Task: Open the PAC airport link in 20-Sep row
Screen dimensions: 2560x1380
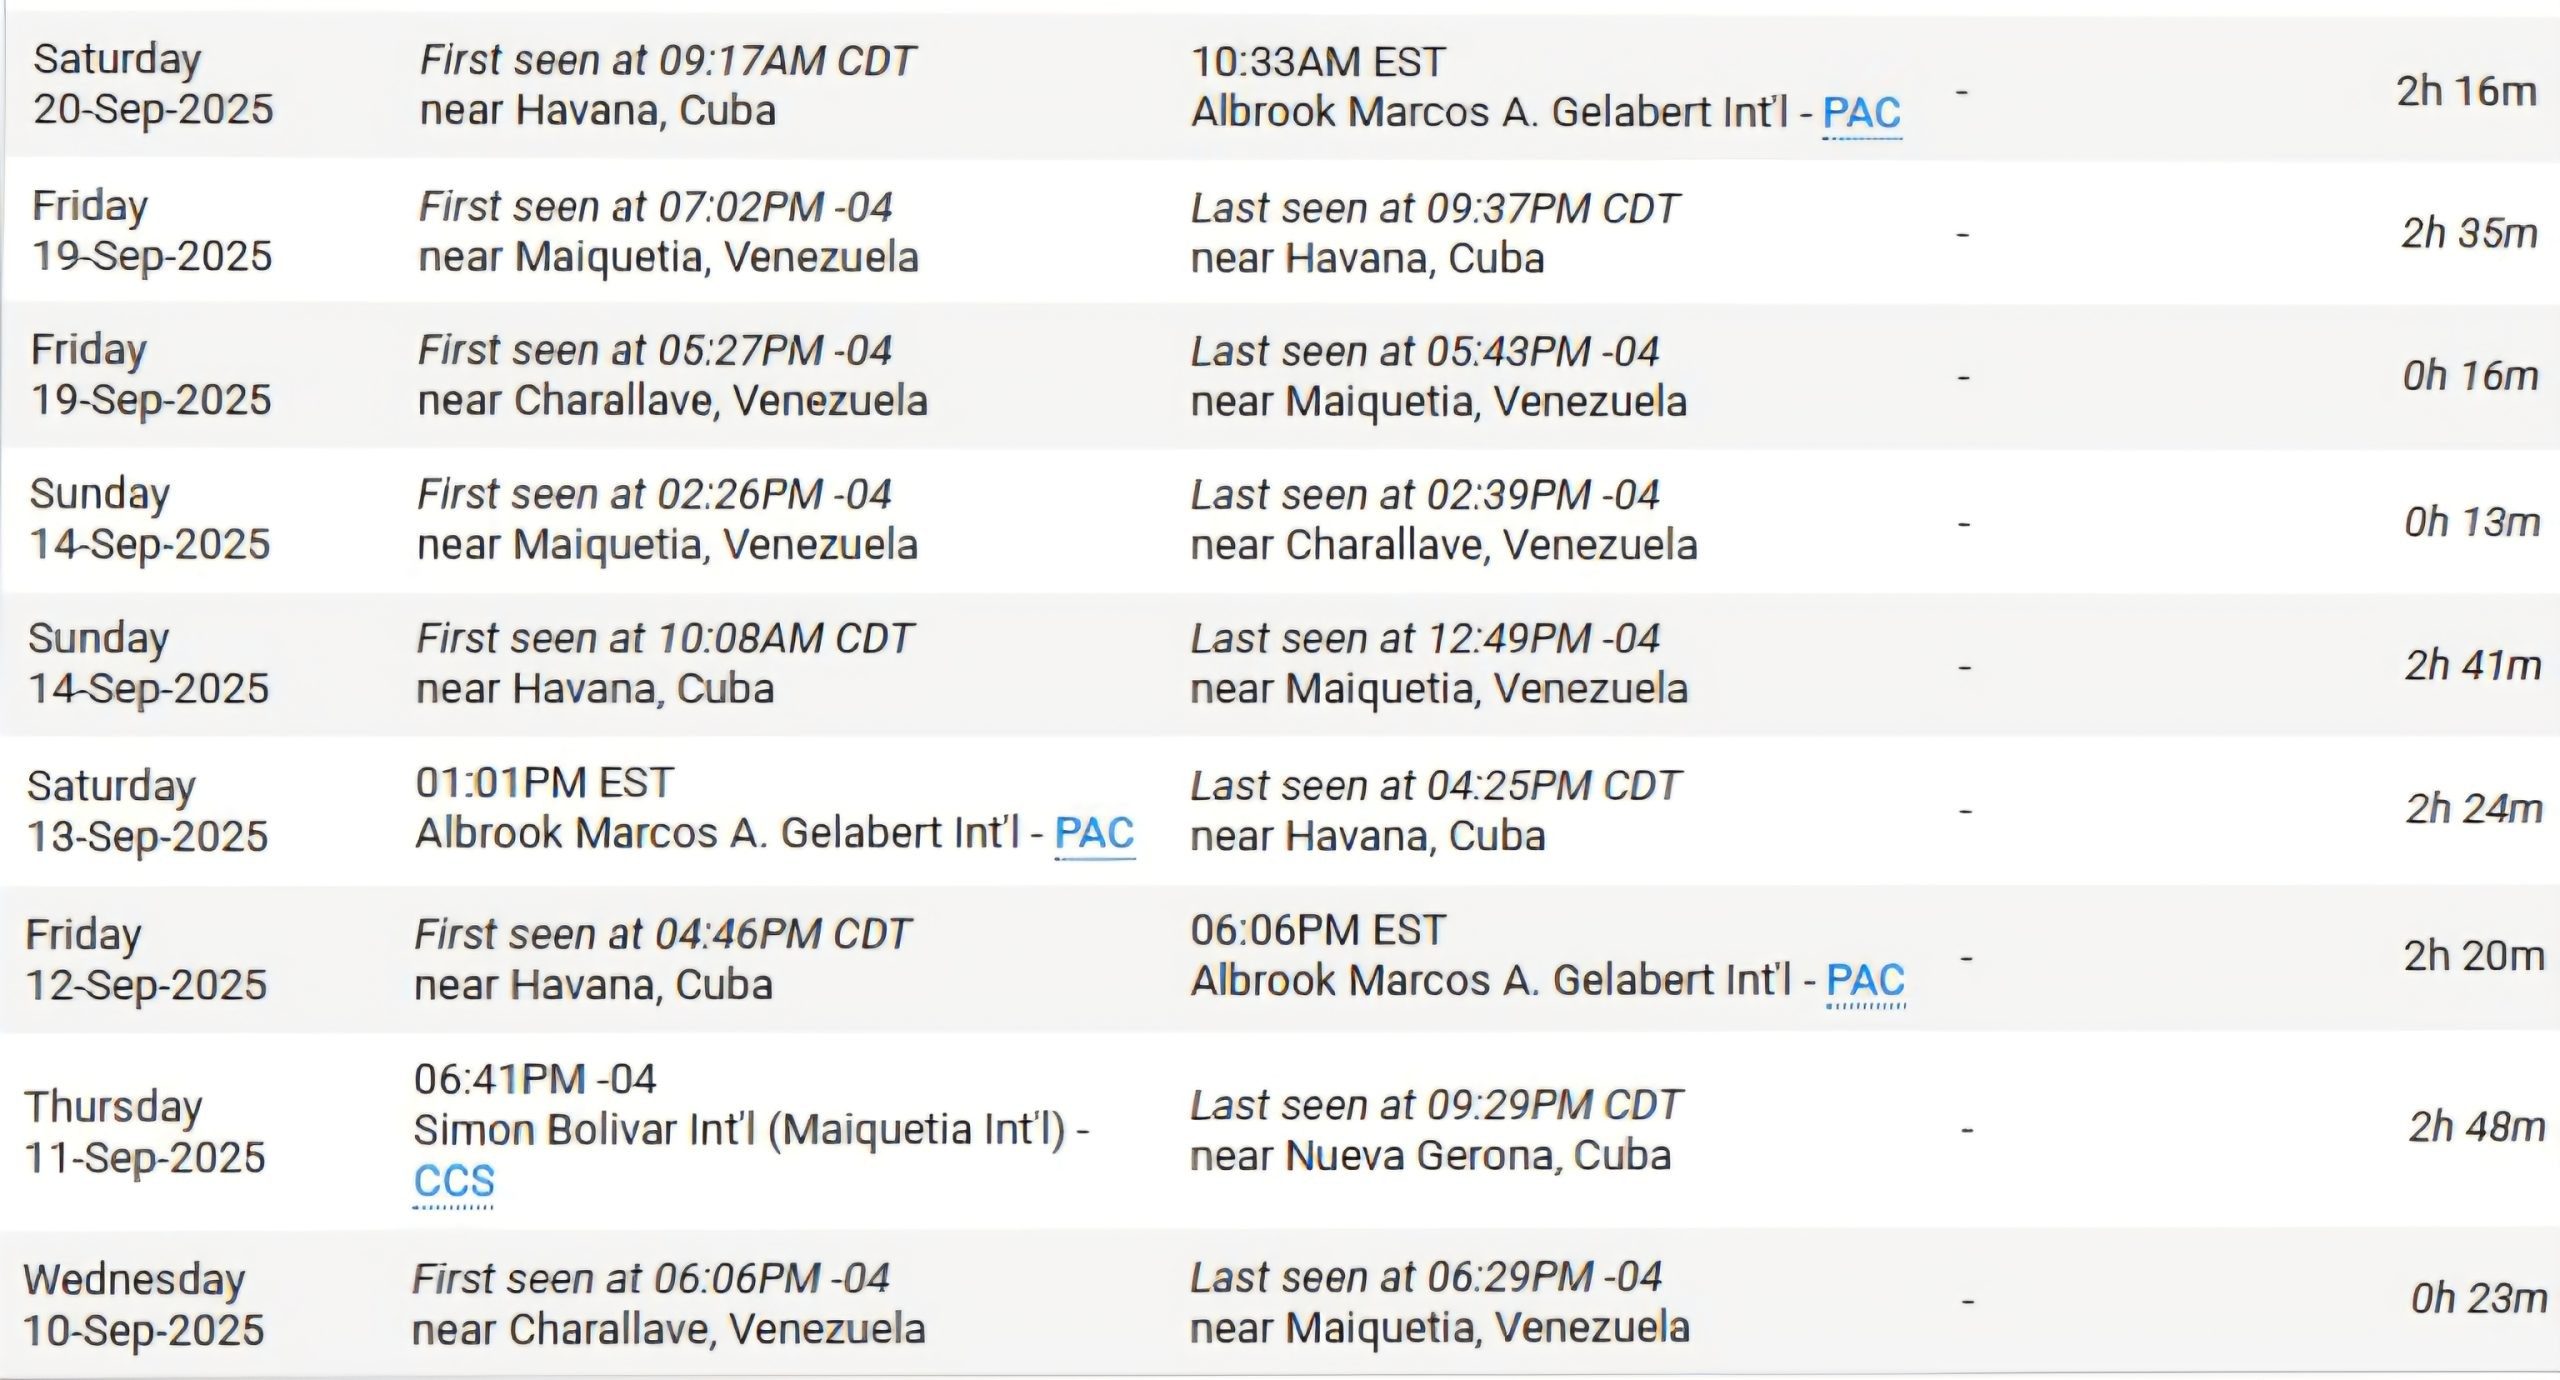Action: coord(1861,113)
